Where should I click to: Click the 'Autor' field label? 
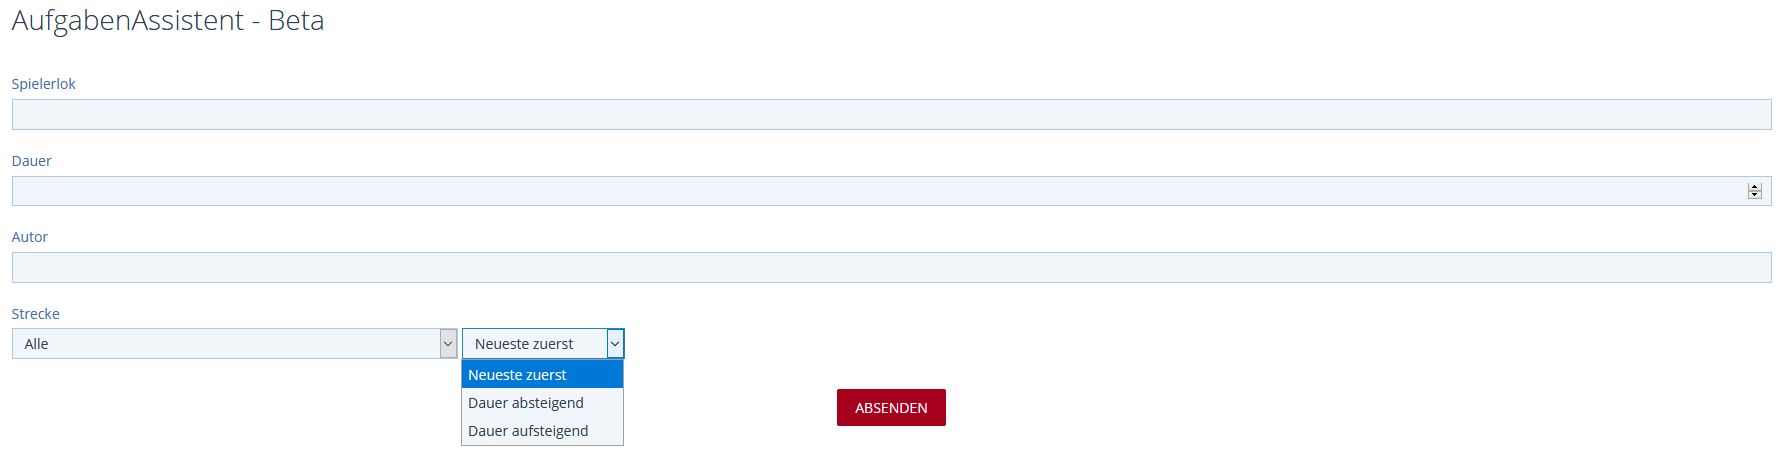click(x=30, y=237)
